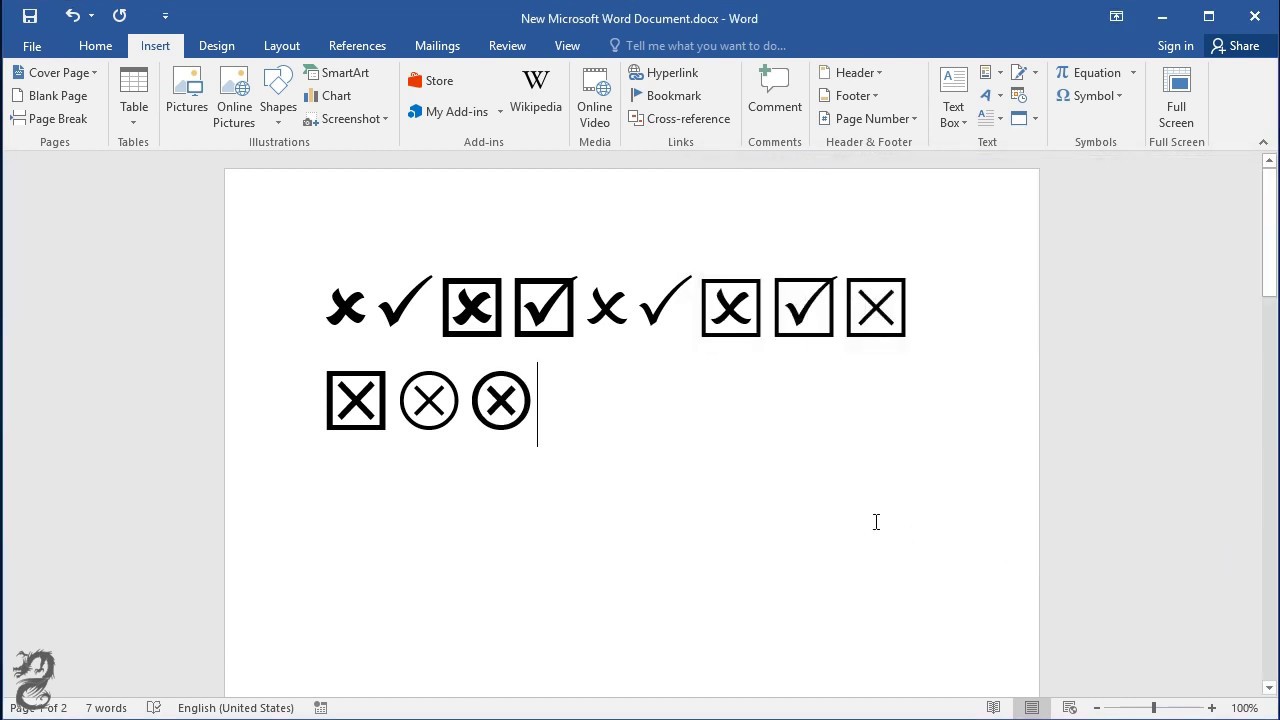Open the Wikipedia add-in
Screen dimensions: 1280x720
click(536, 90)
